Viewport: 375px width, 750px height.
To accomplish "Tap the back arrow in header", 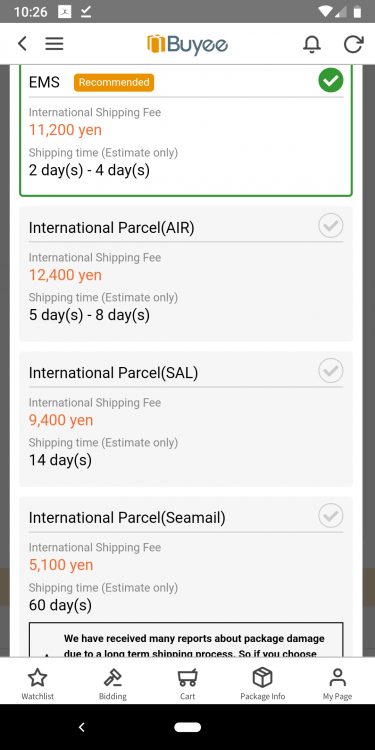I will (x=22, y=44).
